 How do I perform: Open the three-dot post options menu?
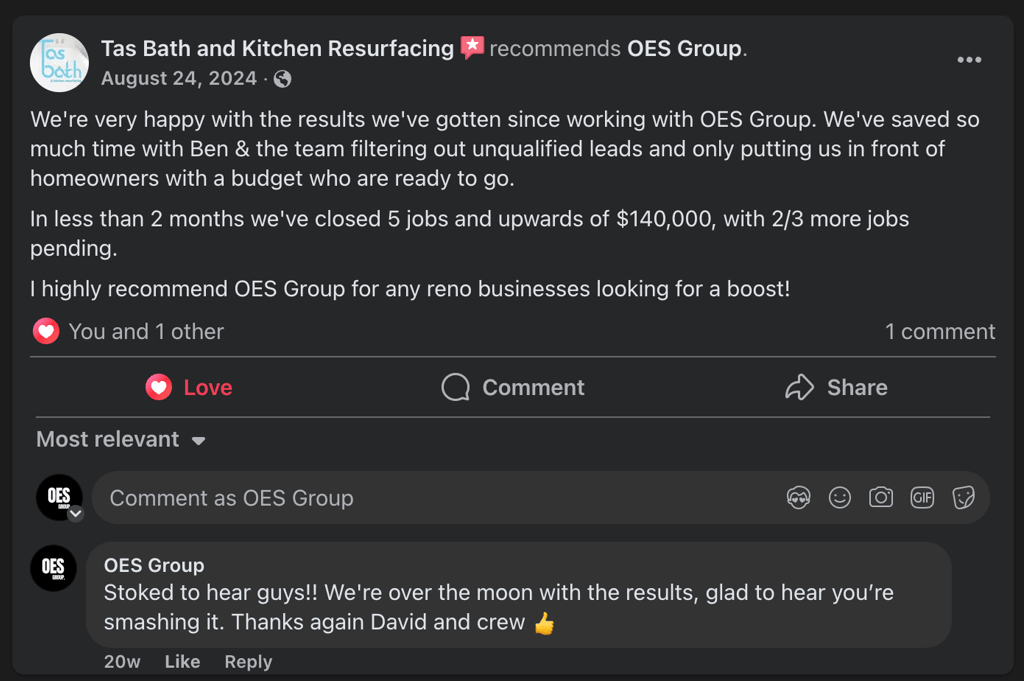coord(969,60)
